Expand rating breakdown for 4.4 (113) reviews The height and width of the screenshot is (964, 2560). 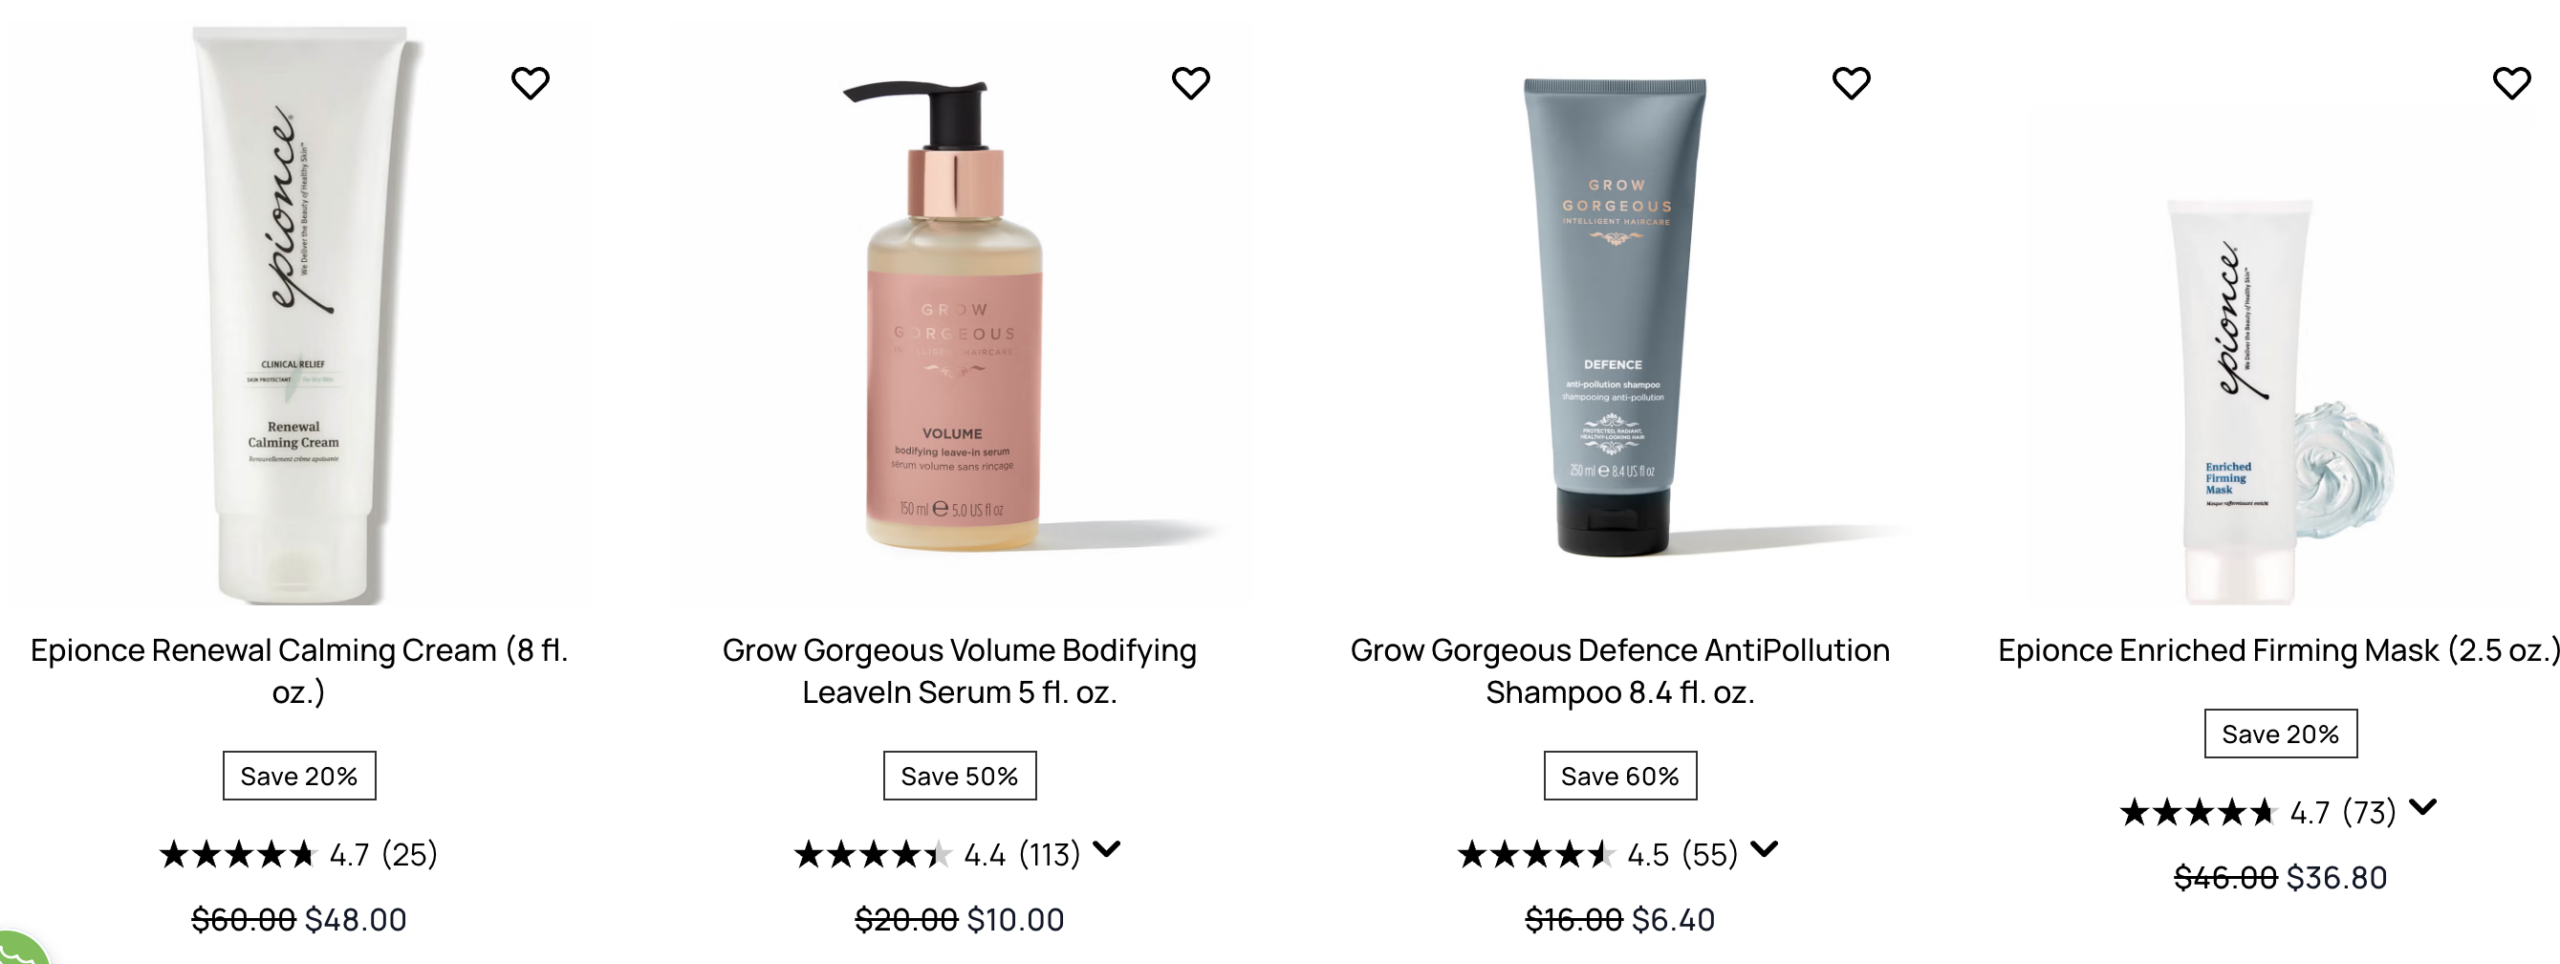tap(1106, 850)
